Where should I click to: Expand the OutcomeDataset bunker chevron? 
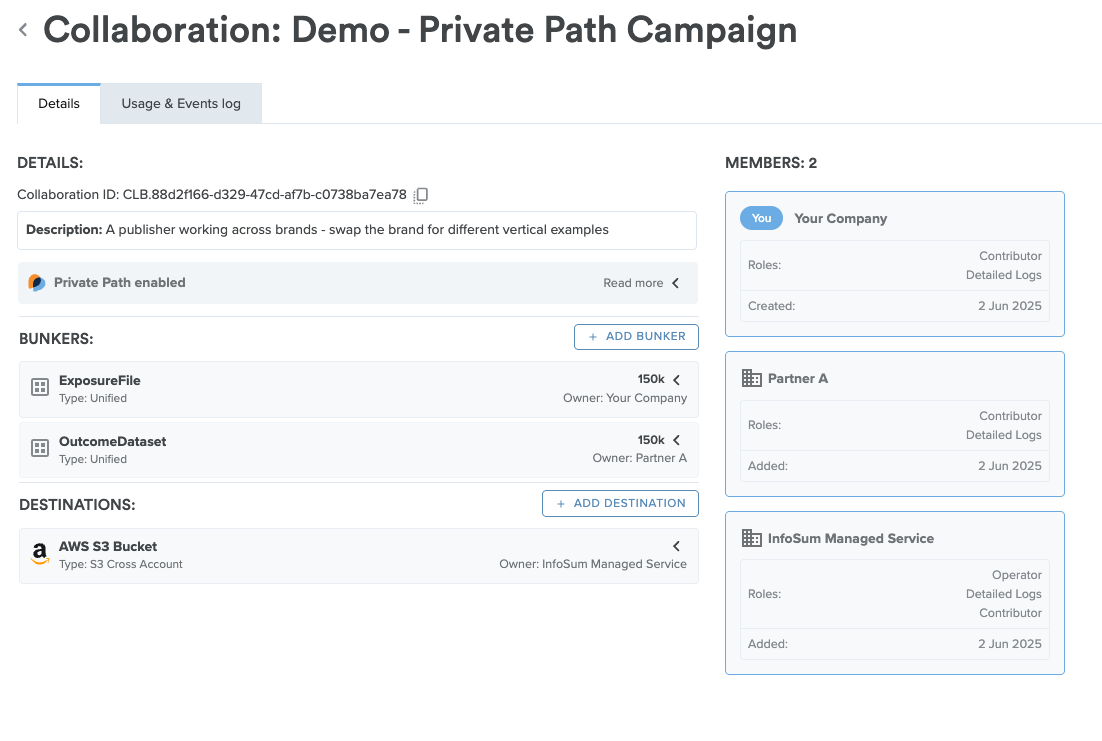[676, 440]
